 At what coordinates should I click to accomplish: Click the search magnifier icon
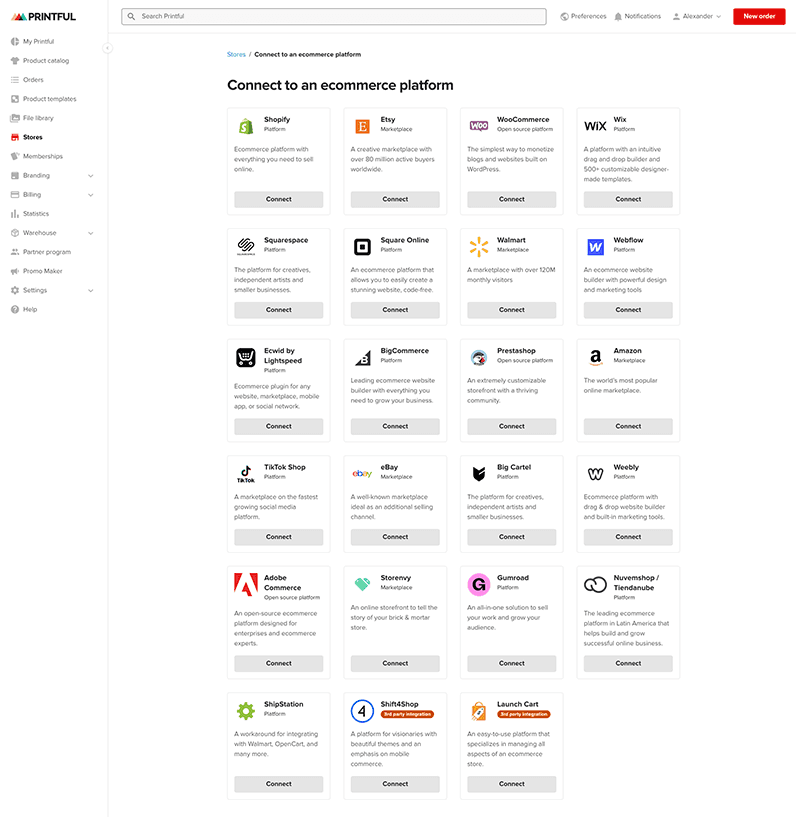(x=131, y=17)
